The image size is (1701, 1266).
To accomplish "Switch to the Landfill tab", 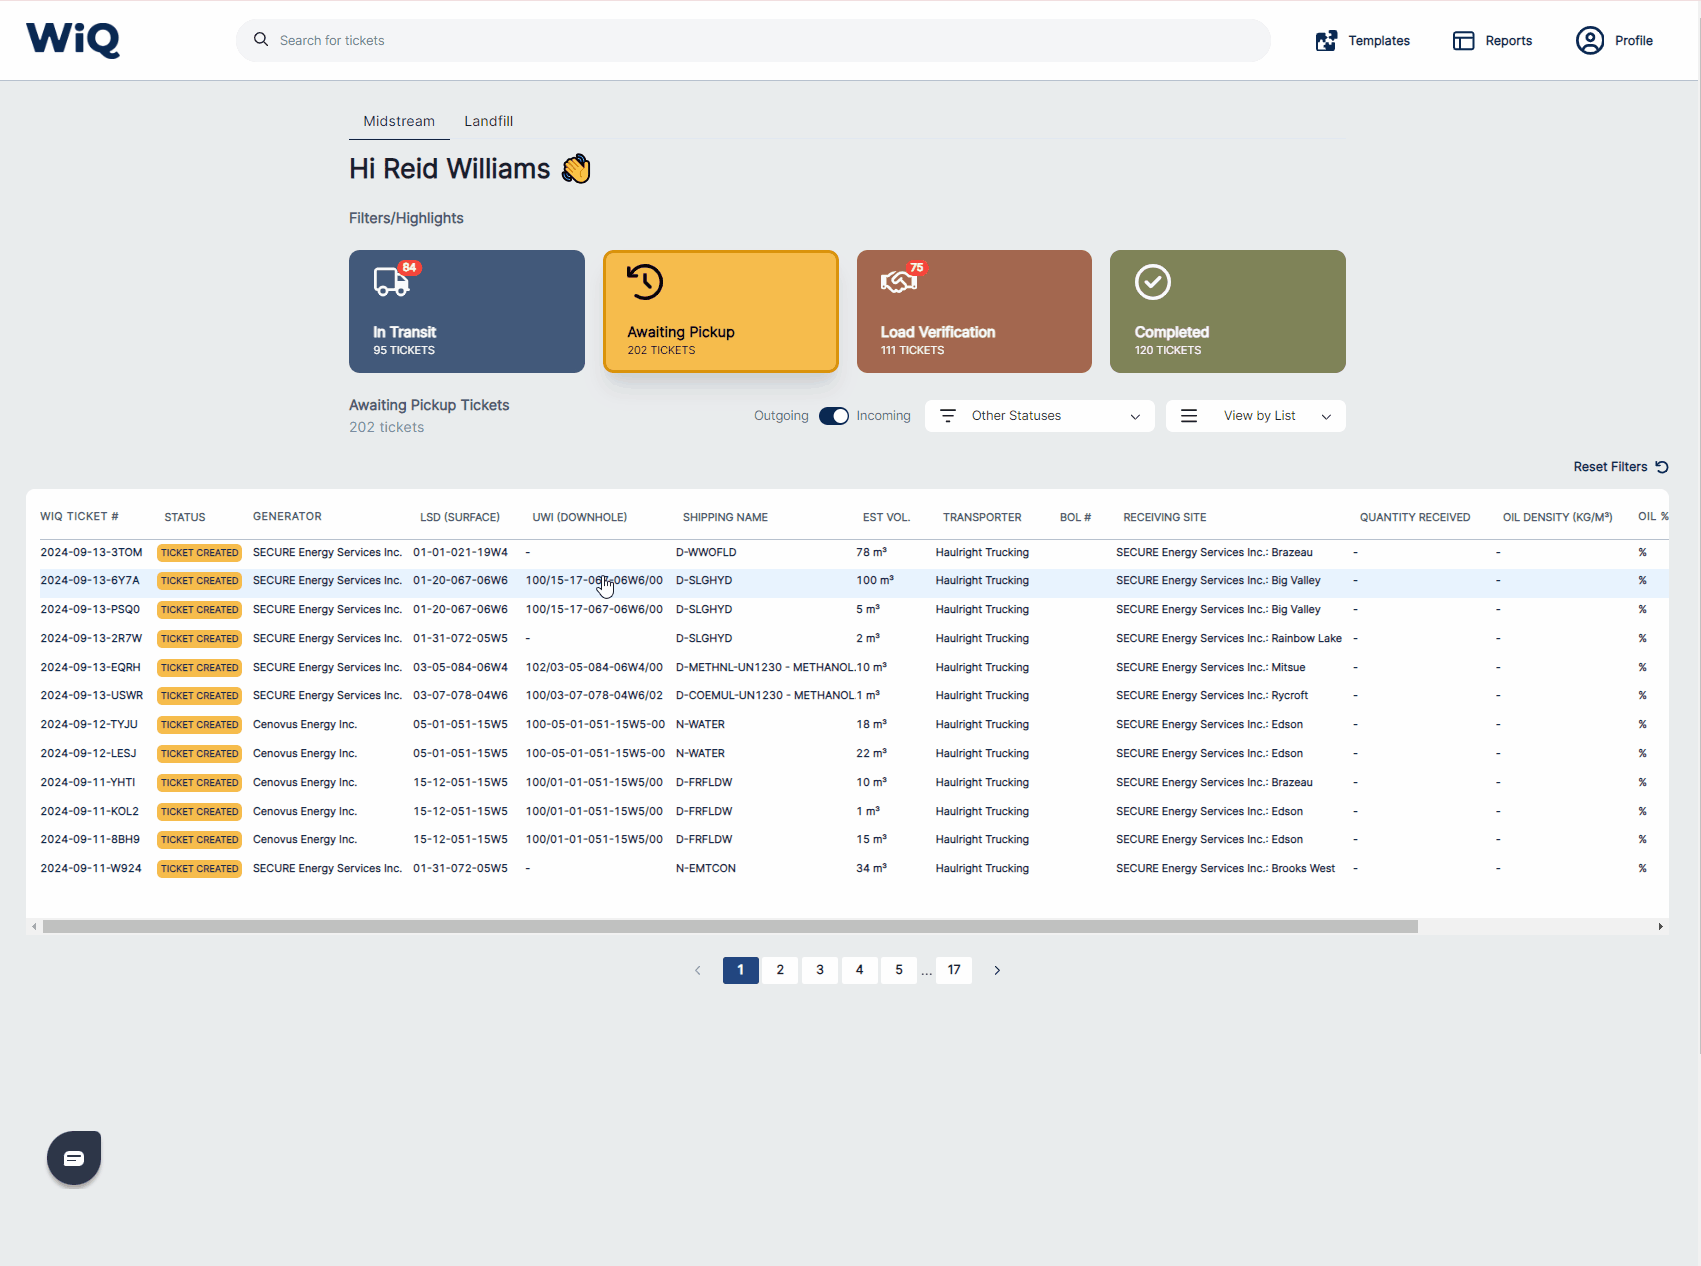I will [488, 121].
